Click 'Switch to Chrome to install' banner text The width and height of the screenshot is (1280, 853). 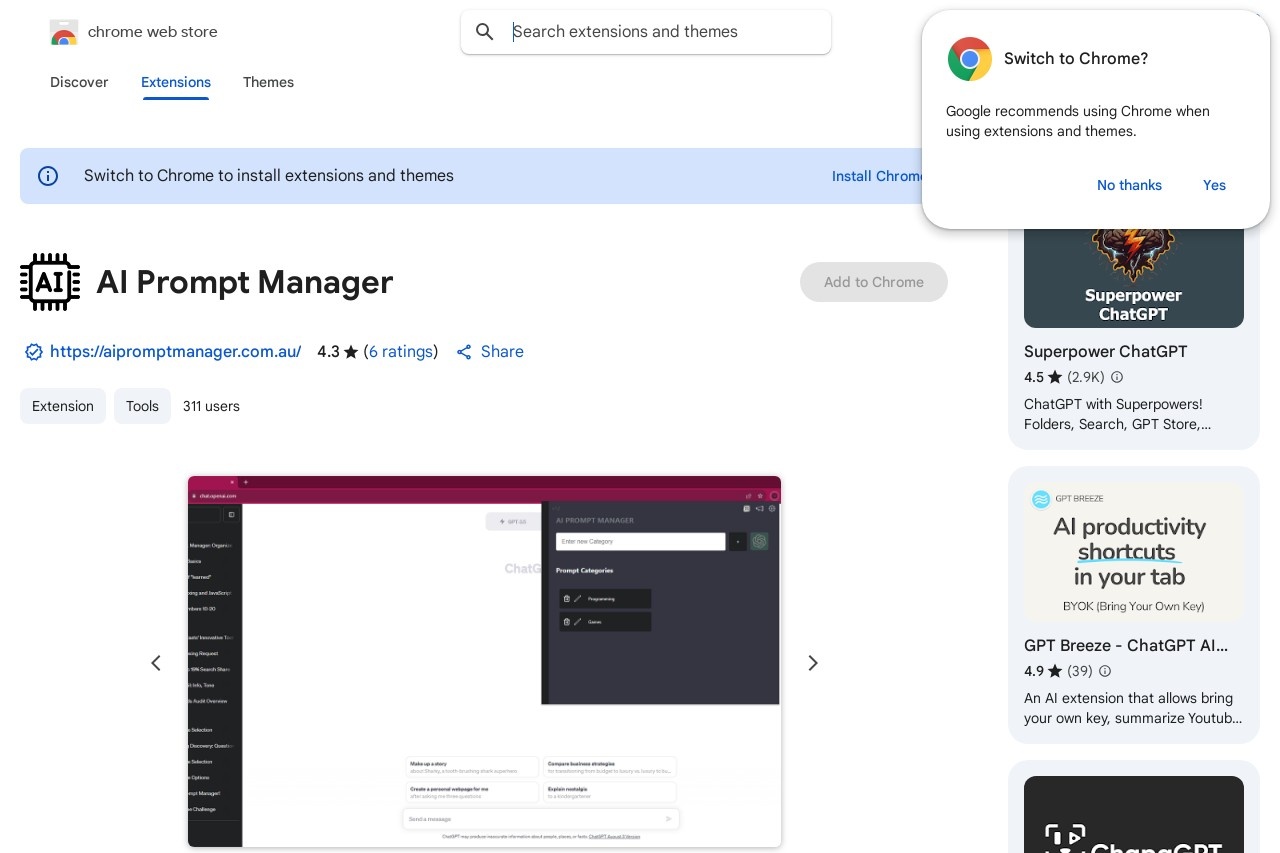click(269, 176)
